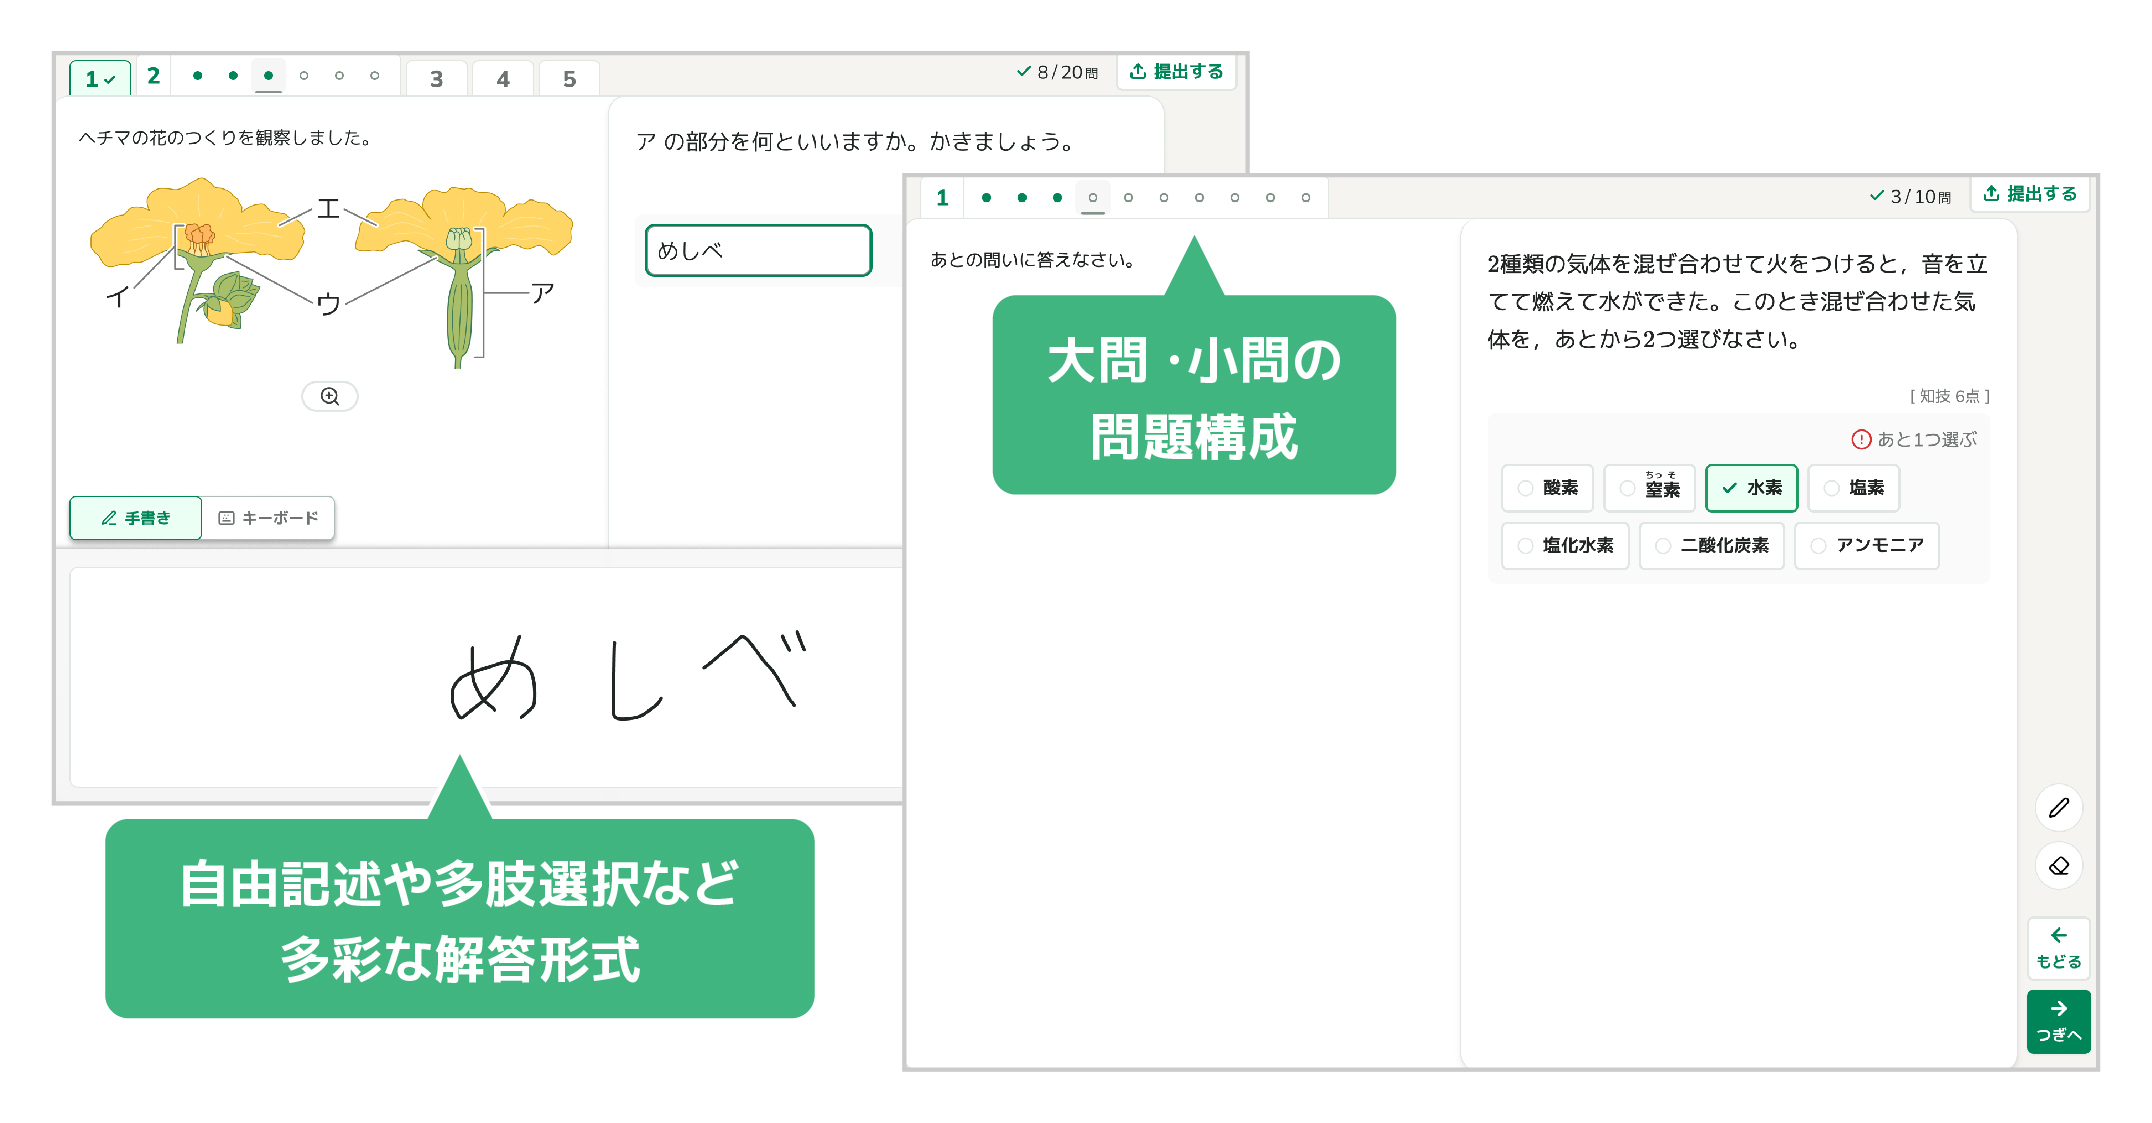Select the 二酸化炭素 answer option

(1711, 546)
